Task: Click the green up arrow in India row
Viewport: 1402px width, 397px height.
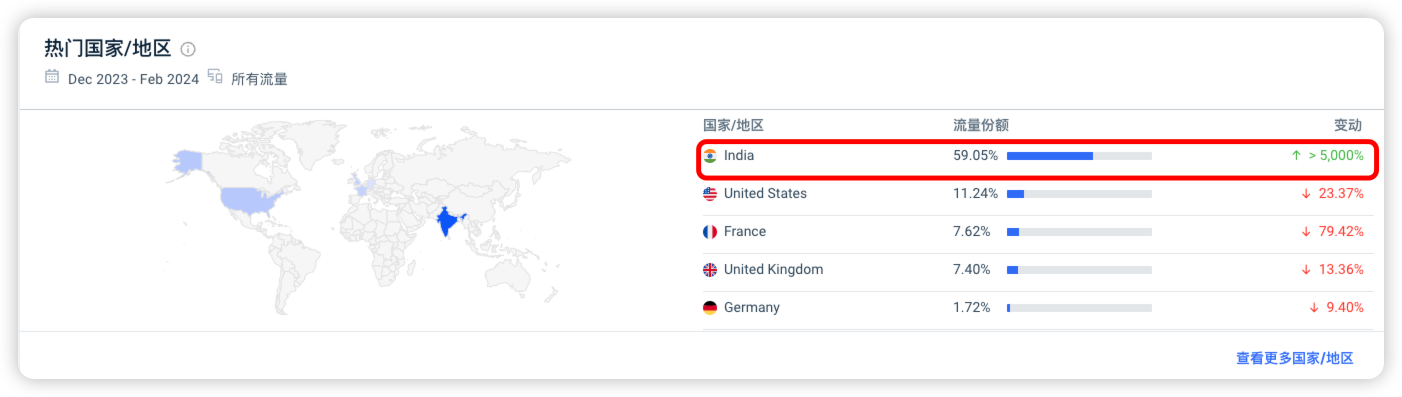Action: [1296, 156]
